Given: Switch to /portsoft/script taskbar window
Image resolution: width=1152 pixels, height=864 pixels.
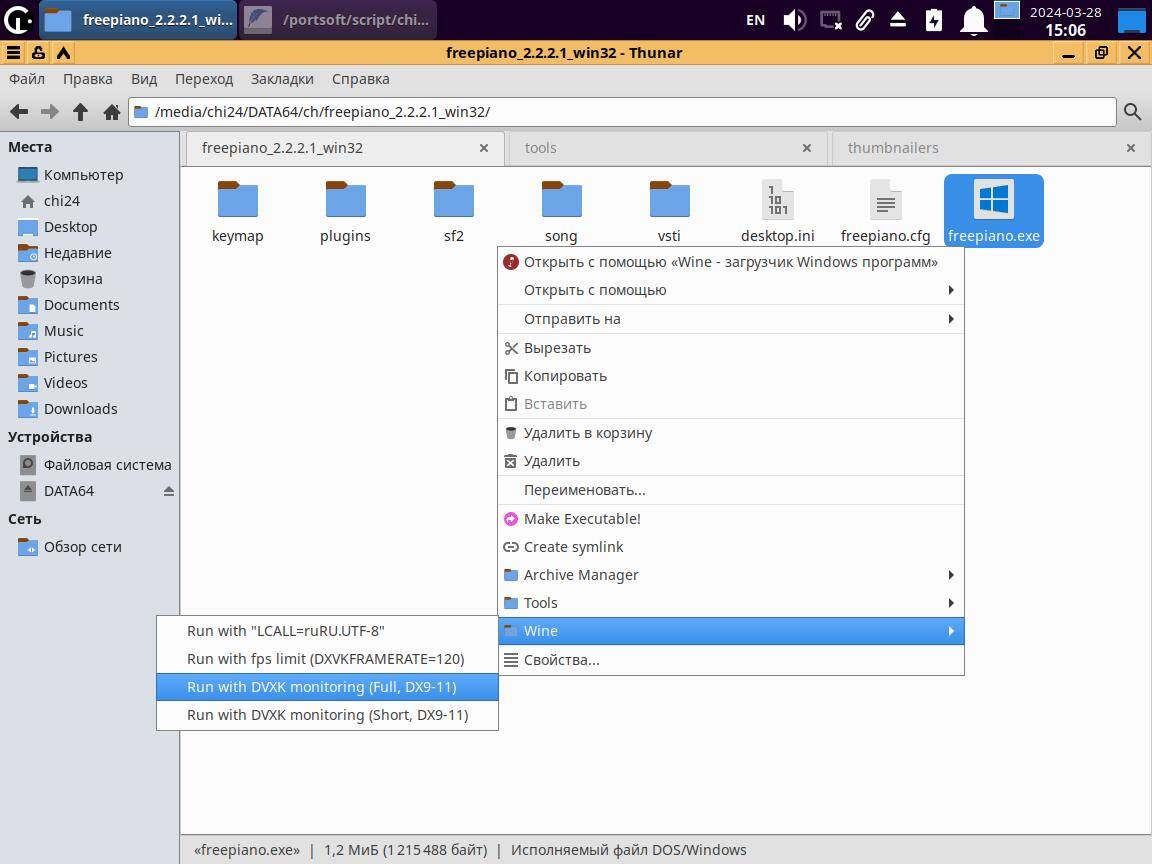Looking at the screenshot, I should (338, 20).
